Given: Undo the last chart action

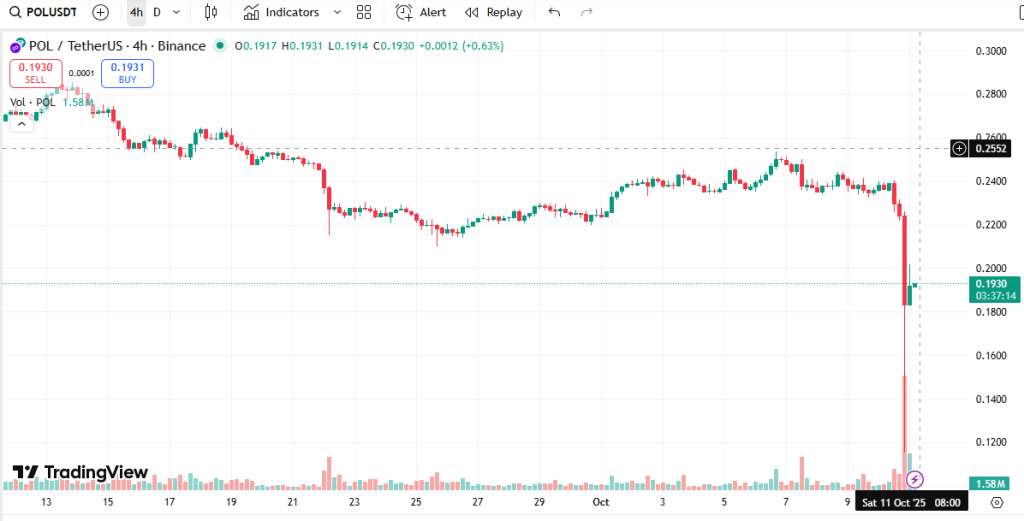Looking at the screenshot, I should (x=555, y=12).
